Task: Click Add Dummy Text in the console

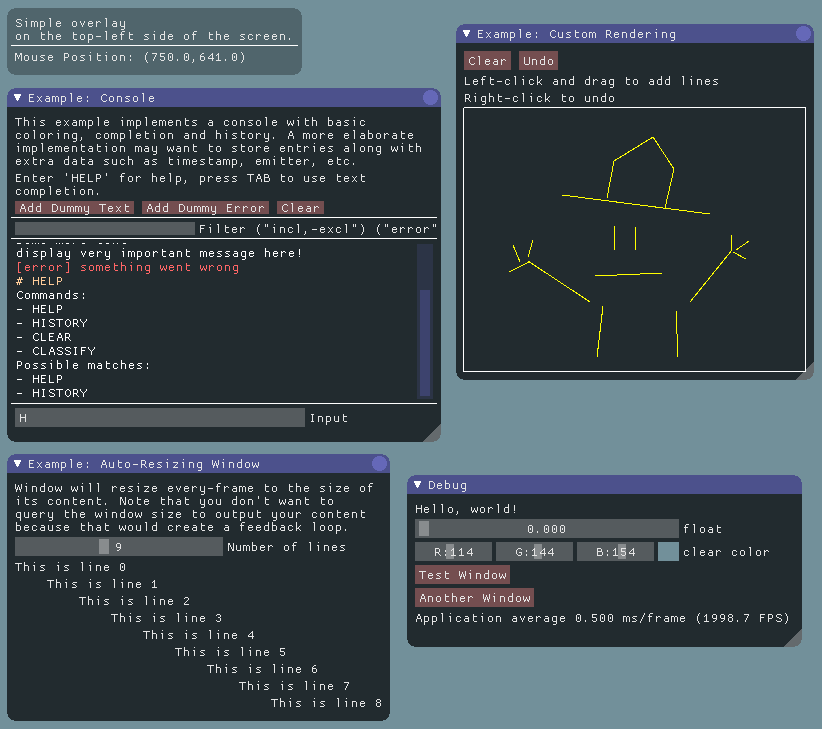Action: (x=73, y=208)
